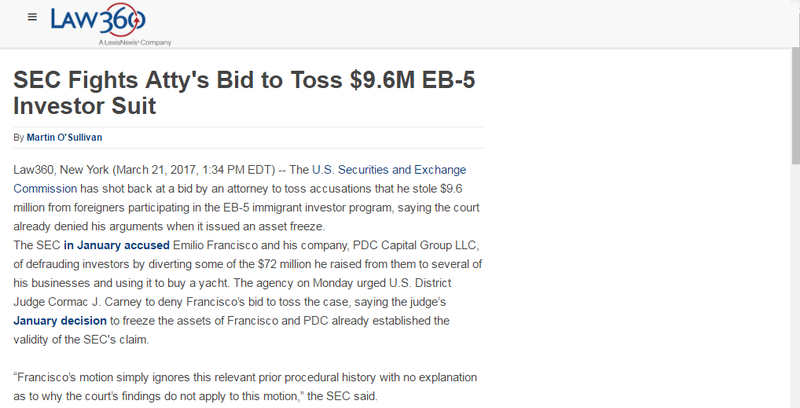Open the "in January accused" link
This screenshot has height=408, width=800.
pyautogui.click(x=116, y=245)
